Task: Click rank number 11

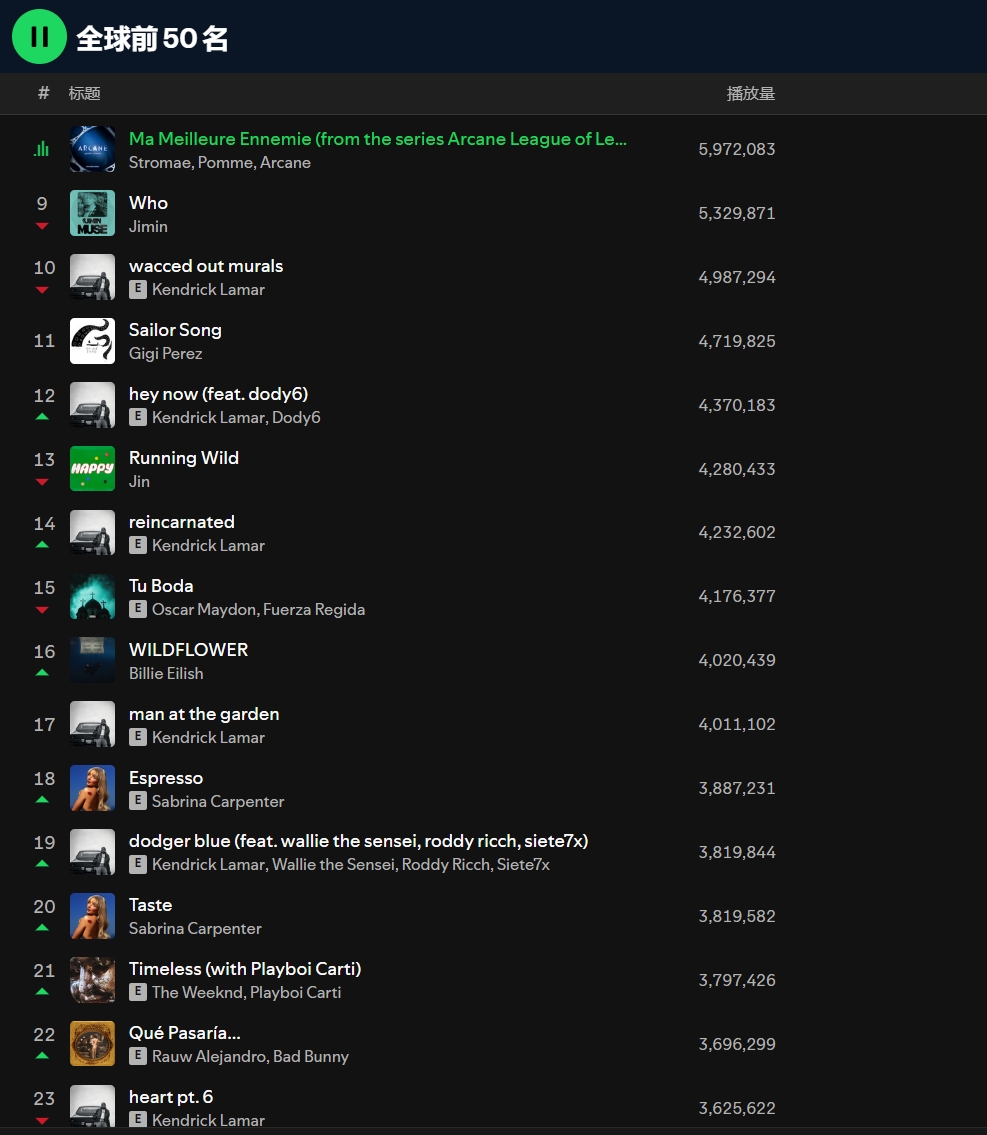Action: (43, 341)
